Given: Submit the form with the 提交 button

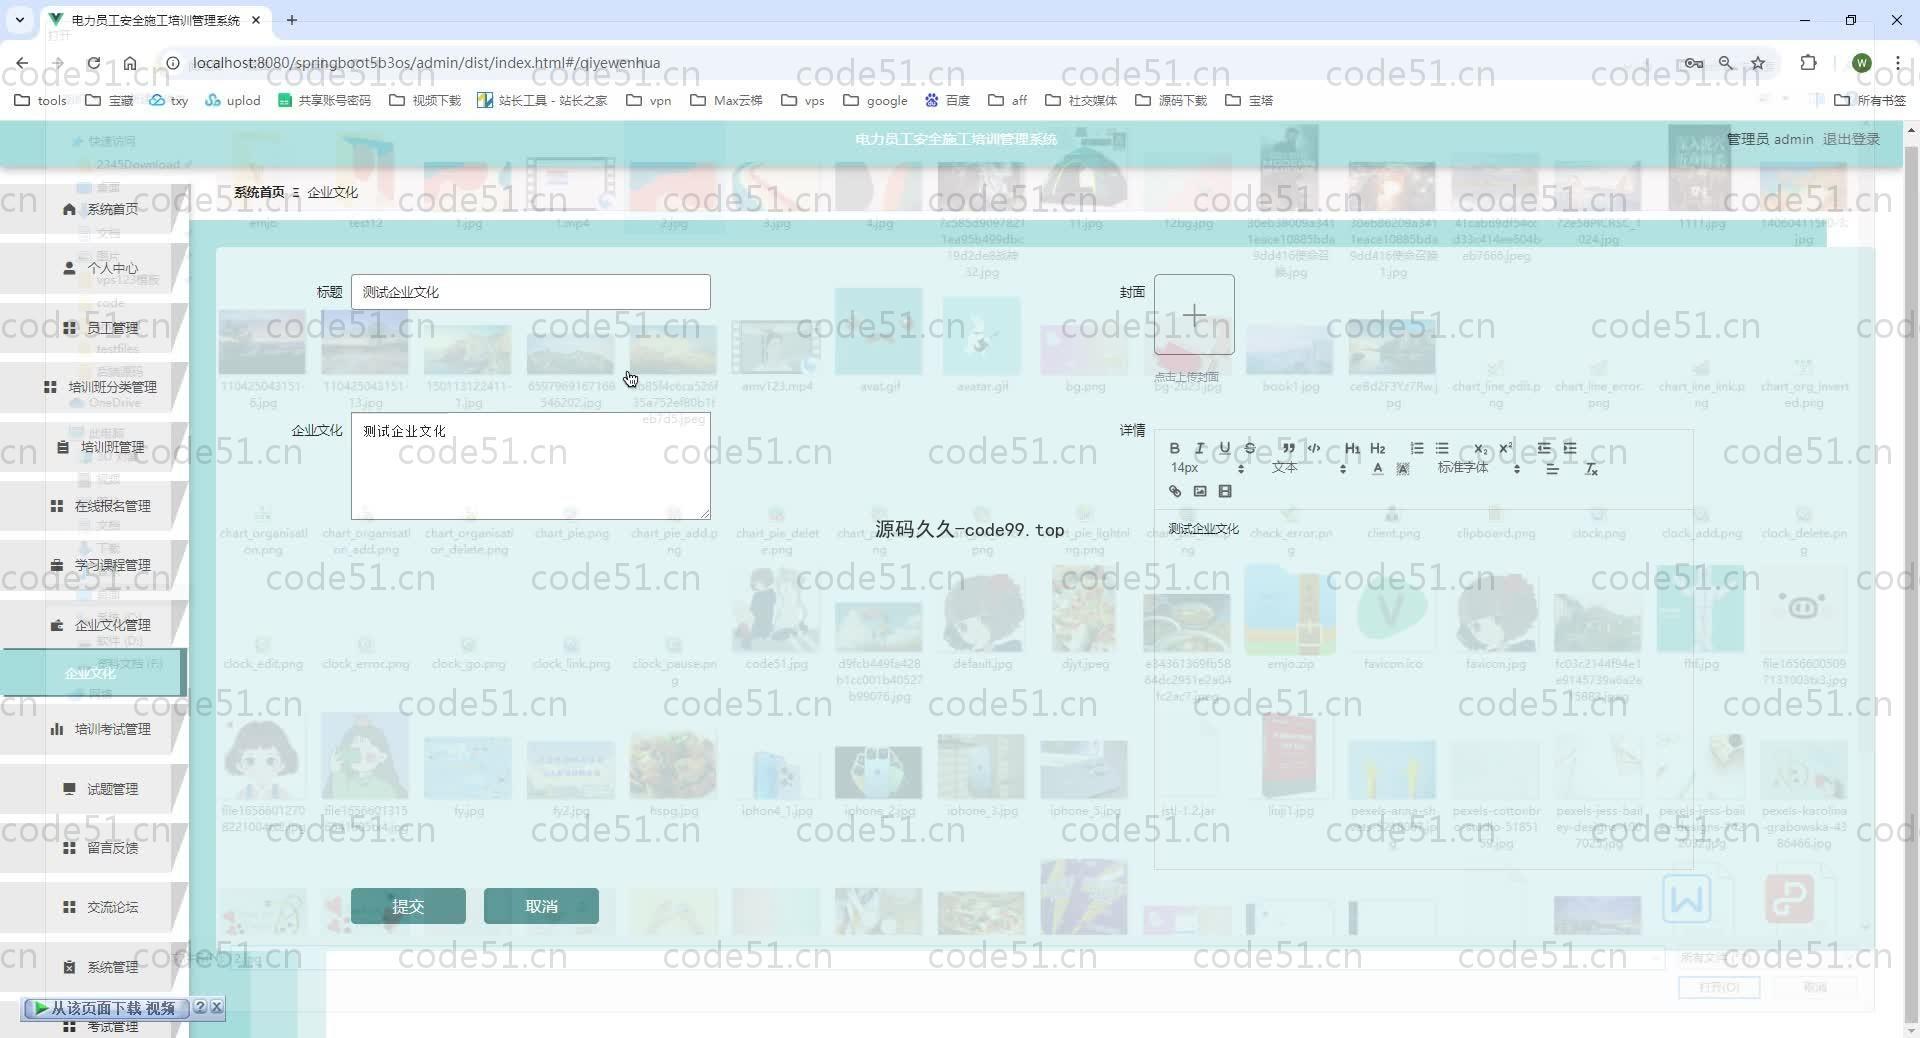Looking at the screenshot, I should tap(408, 906).
